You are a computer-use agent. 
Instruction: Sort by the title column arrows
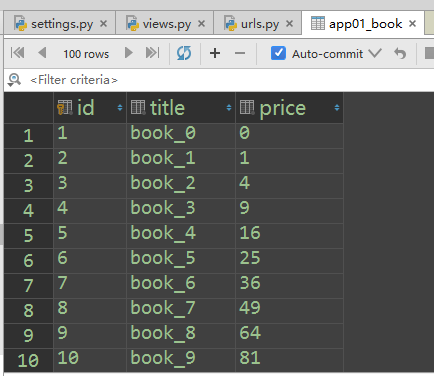(x=229, y=108)
